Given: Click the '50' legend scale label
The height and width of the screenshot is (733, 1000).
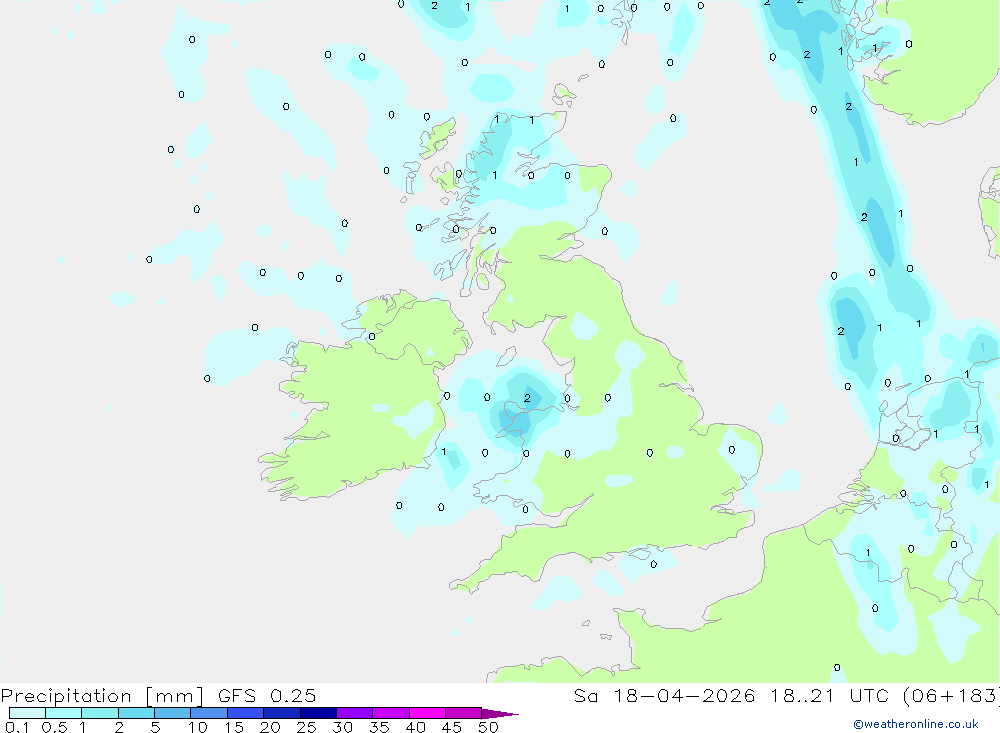Looking at the screenshot, I should pos(488,727).
